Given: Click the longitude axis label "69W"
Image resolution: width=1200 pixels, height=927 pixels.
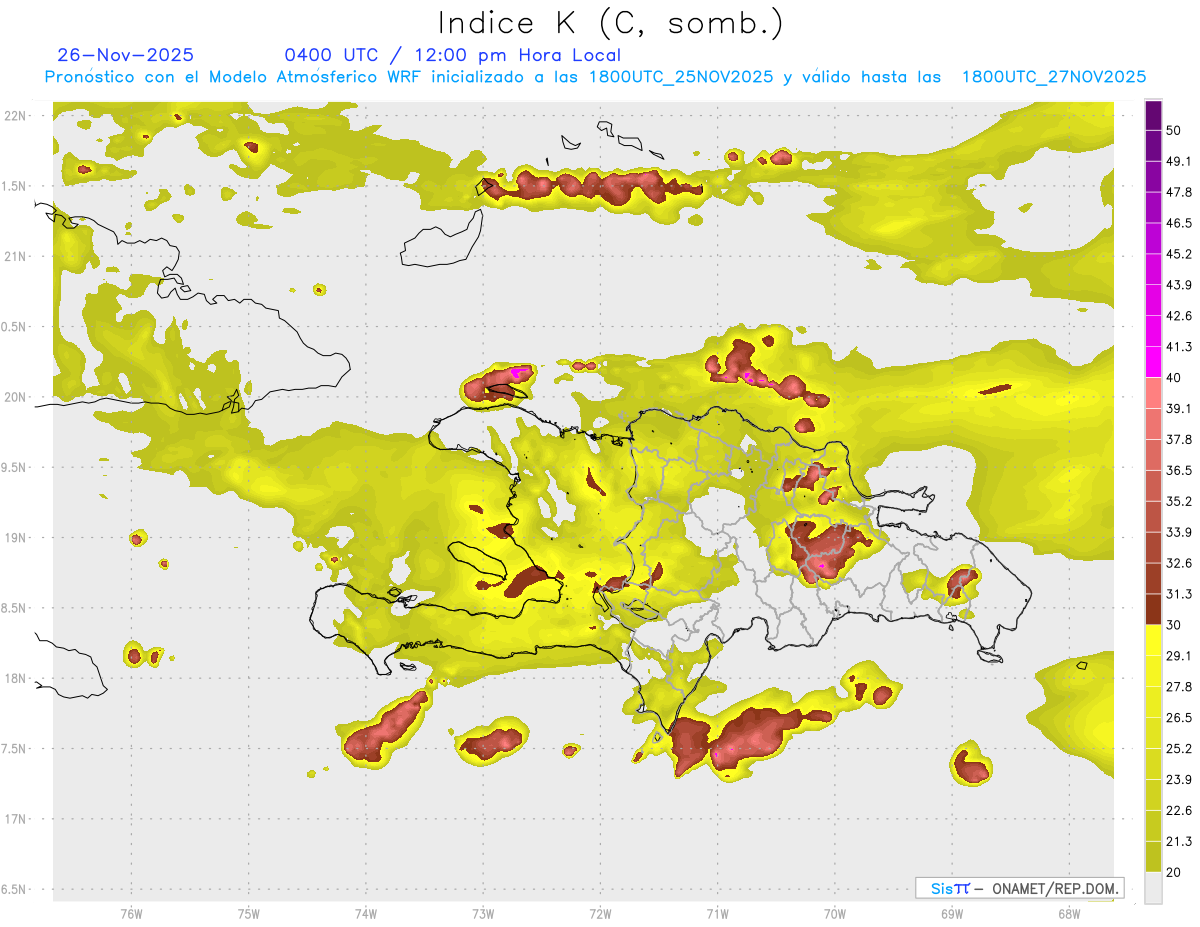Looking at the screenshot, I should pos(951,914).
